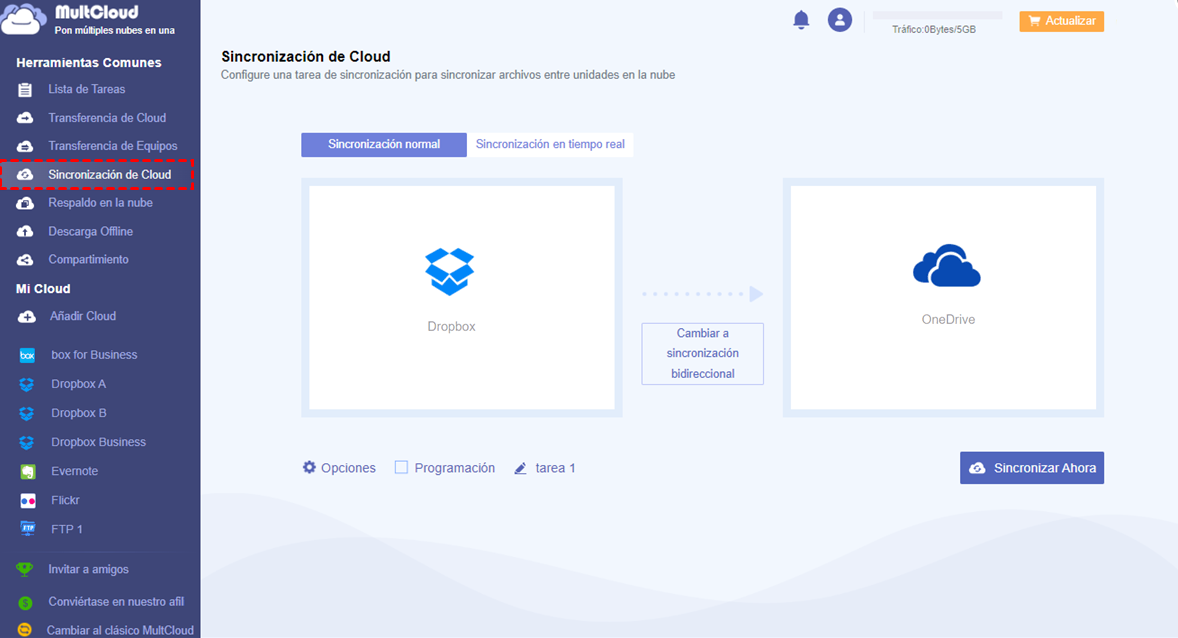Click the Actualizar upgrade button
Viewport: 1178px width, 638px height.
[x=1061, y=21]
